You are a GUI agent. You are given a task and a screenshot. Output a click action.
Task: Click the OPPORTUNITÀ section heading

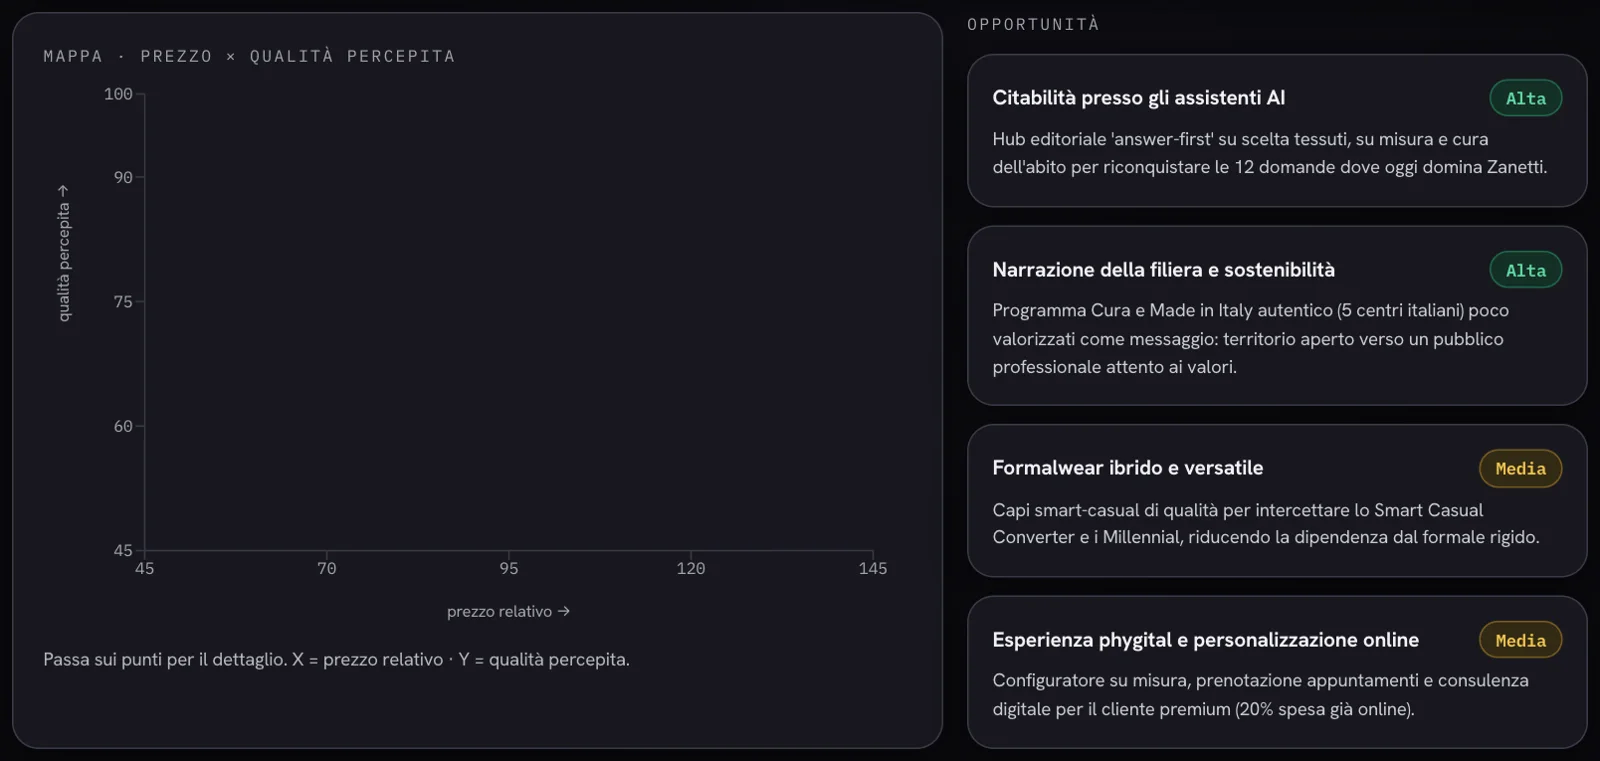click(x=1033, y=24)
